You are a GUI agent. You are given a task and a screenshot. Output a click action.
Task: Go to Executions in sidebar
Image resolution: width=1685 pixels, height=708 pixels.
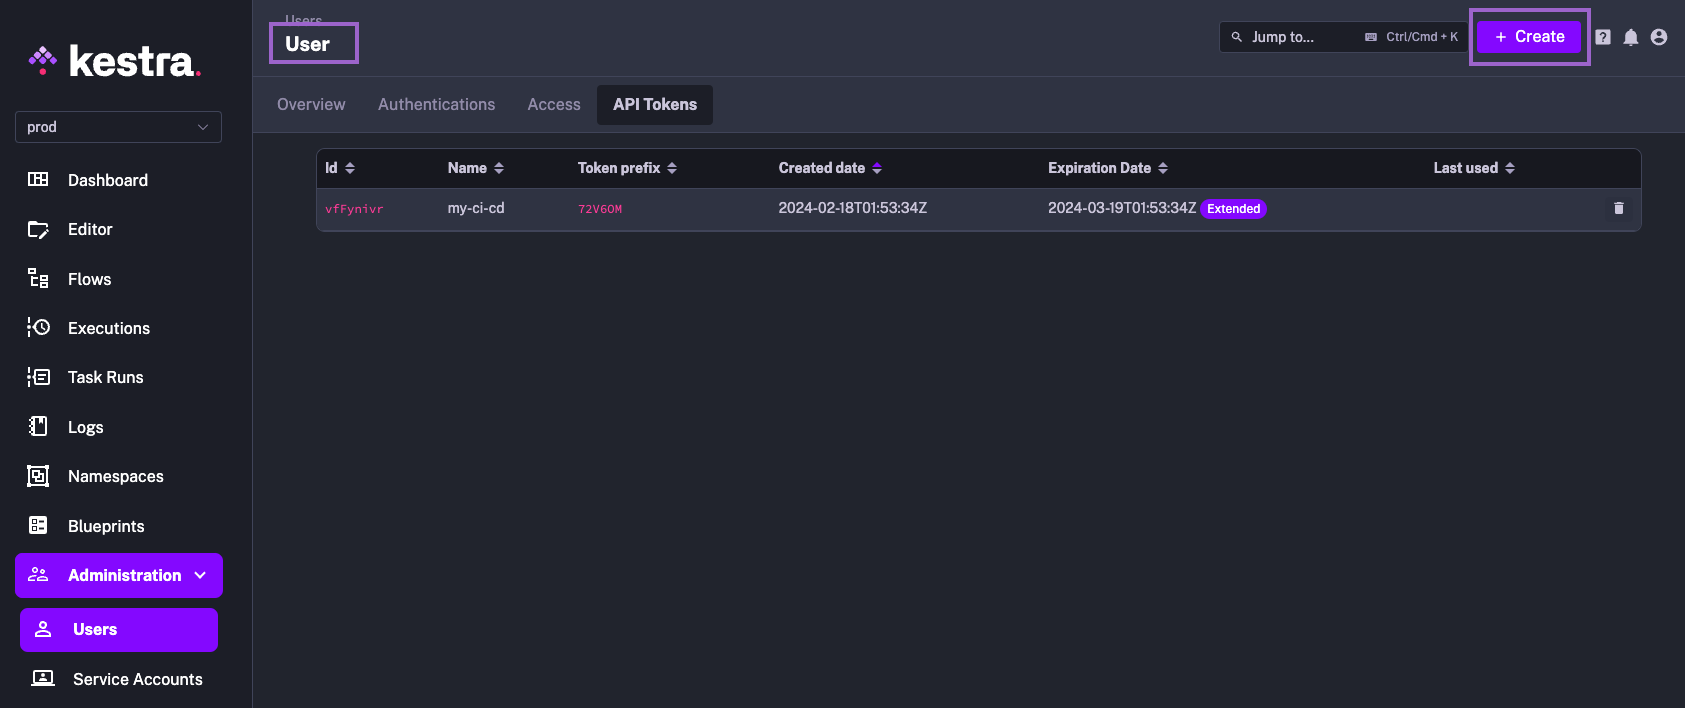point(108,328)
